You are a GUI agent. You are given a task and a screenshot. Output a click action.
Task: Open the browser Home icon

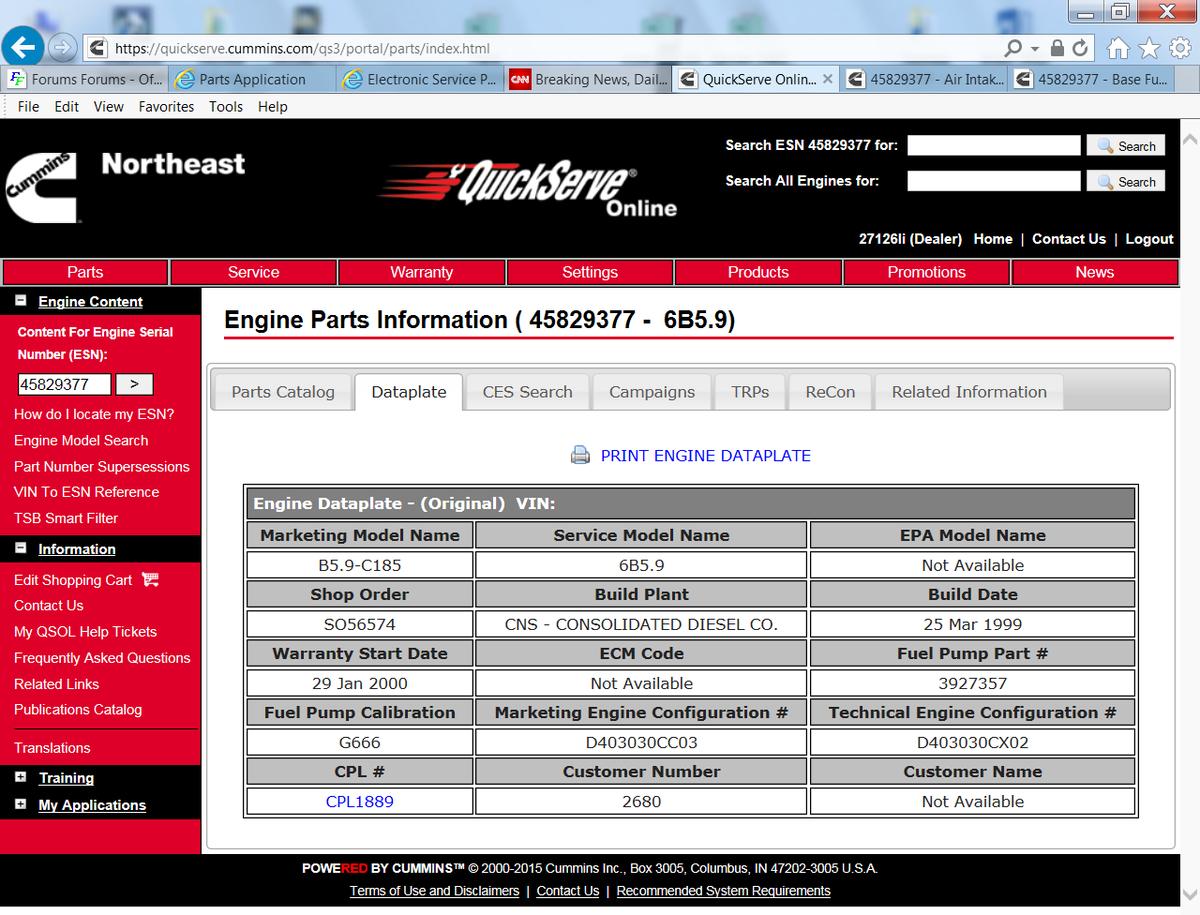[1119, 47]
